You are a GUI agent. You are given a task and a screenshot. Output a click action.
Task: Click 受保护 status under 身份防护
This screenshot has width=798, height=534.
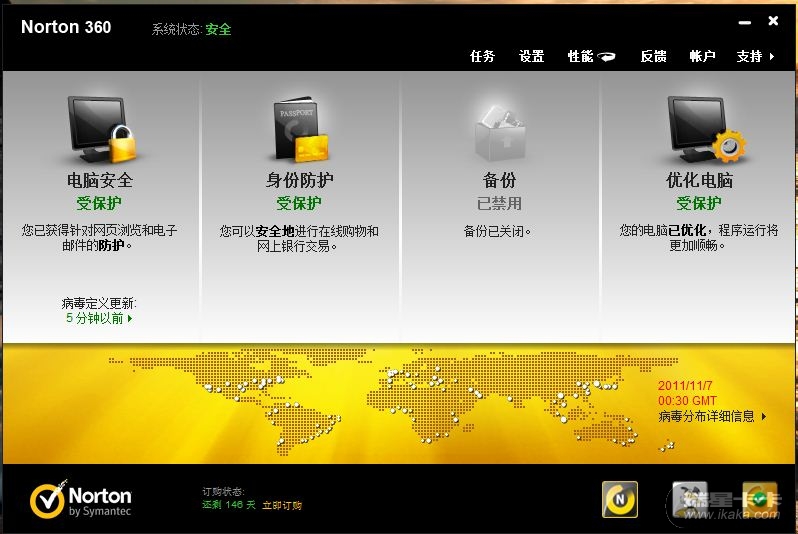(x=299, y=204)
